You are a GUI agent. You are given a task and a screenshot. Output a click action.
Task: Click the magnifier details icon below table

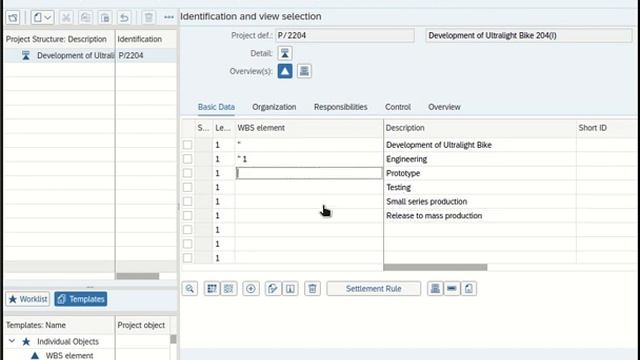tap(190, 289)
